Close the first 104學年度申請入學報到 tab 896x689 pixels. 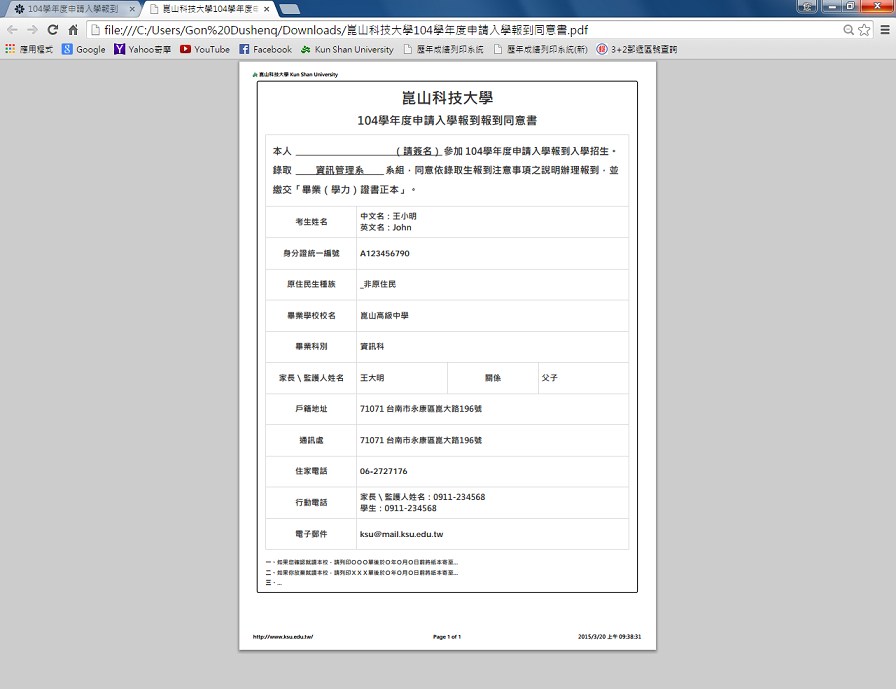(132, 9)
